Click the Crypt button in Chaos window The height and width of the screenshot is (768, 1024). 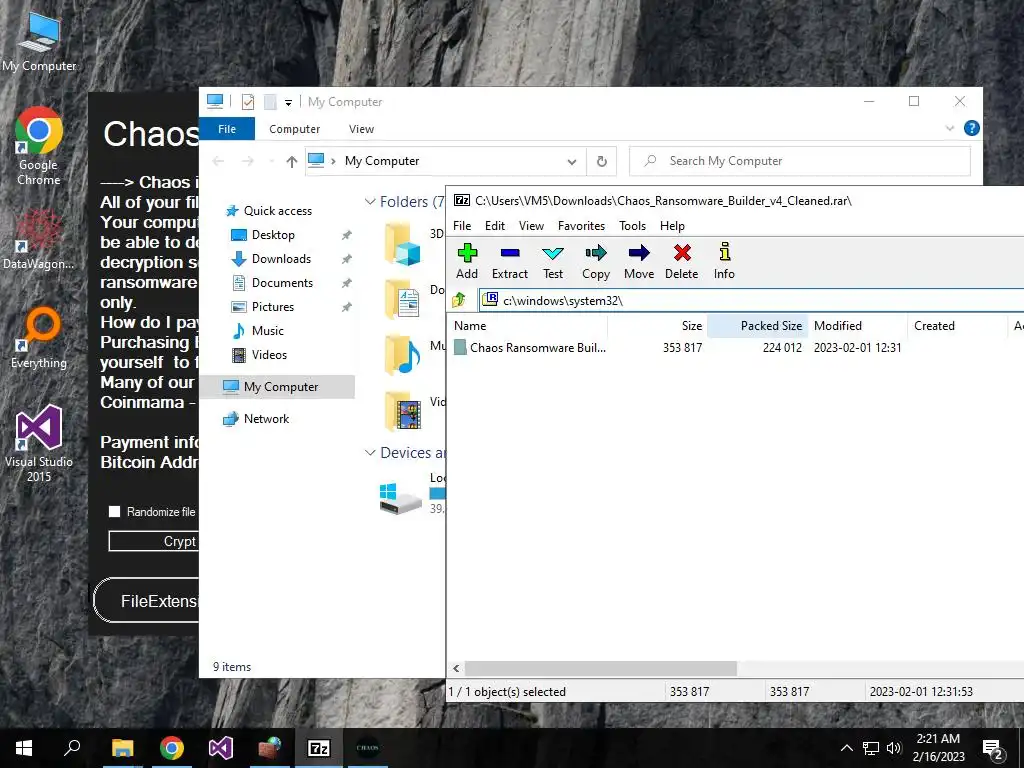coord(153,541)
